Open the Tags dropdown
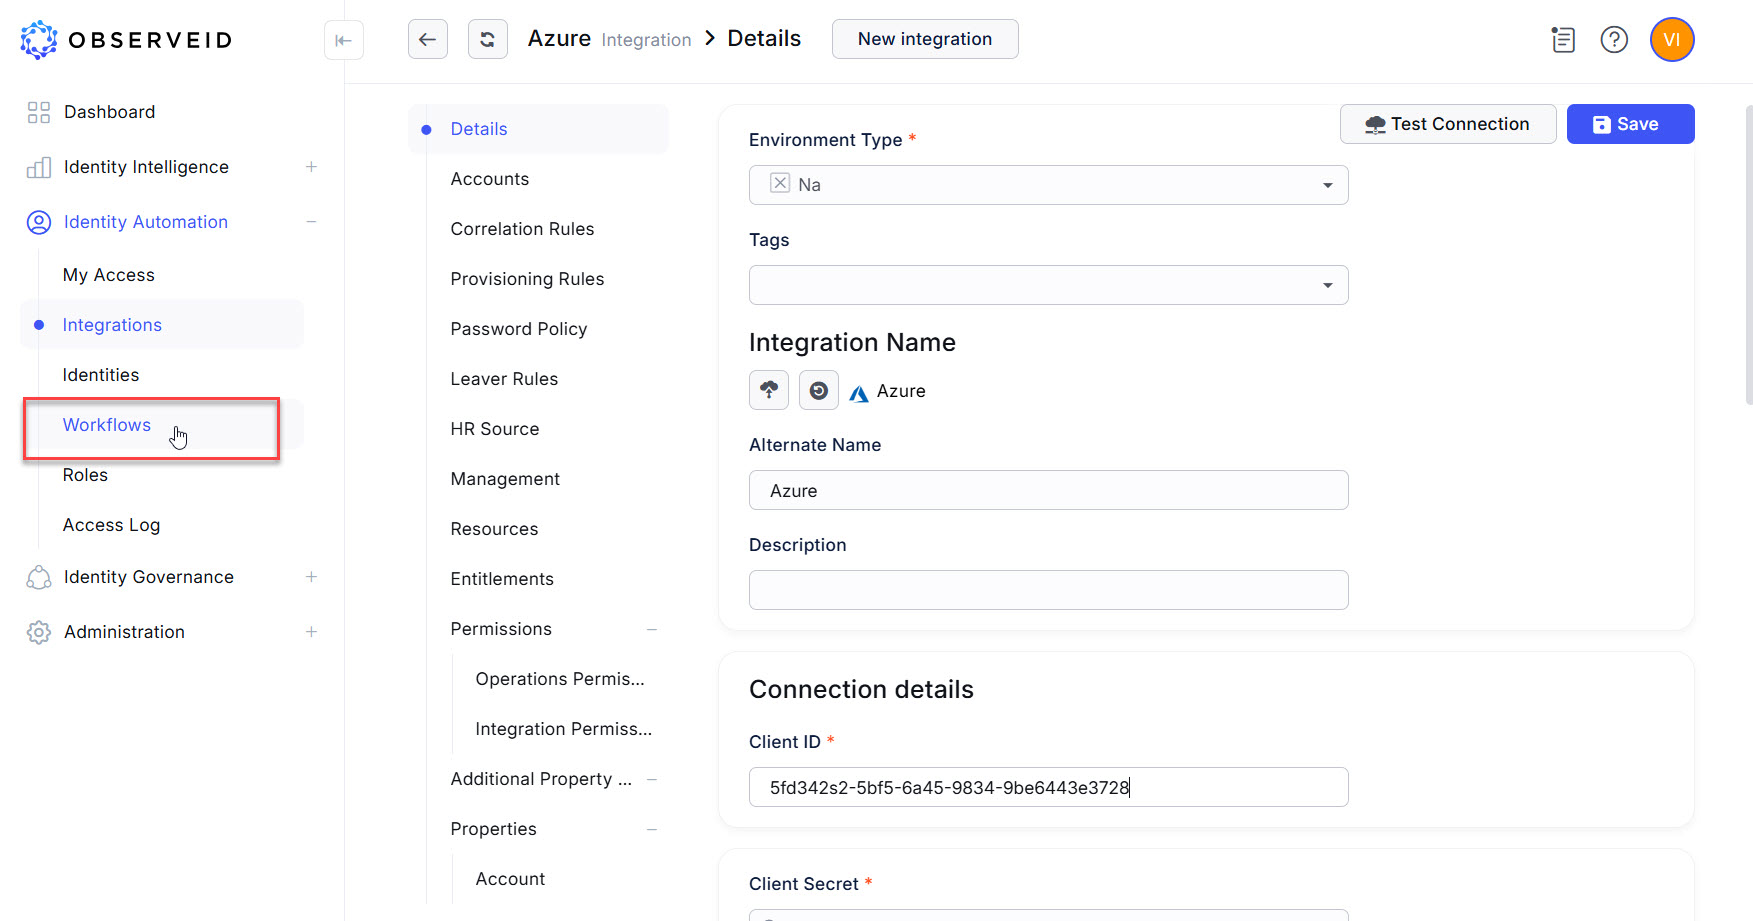 tap(1327, 285)
